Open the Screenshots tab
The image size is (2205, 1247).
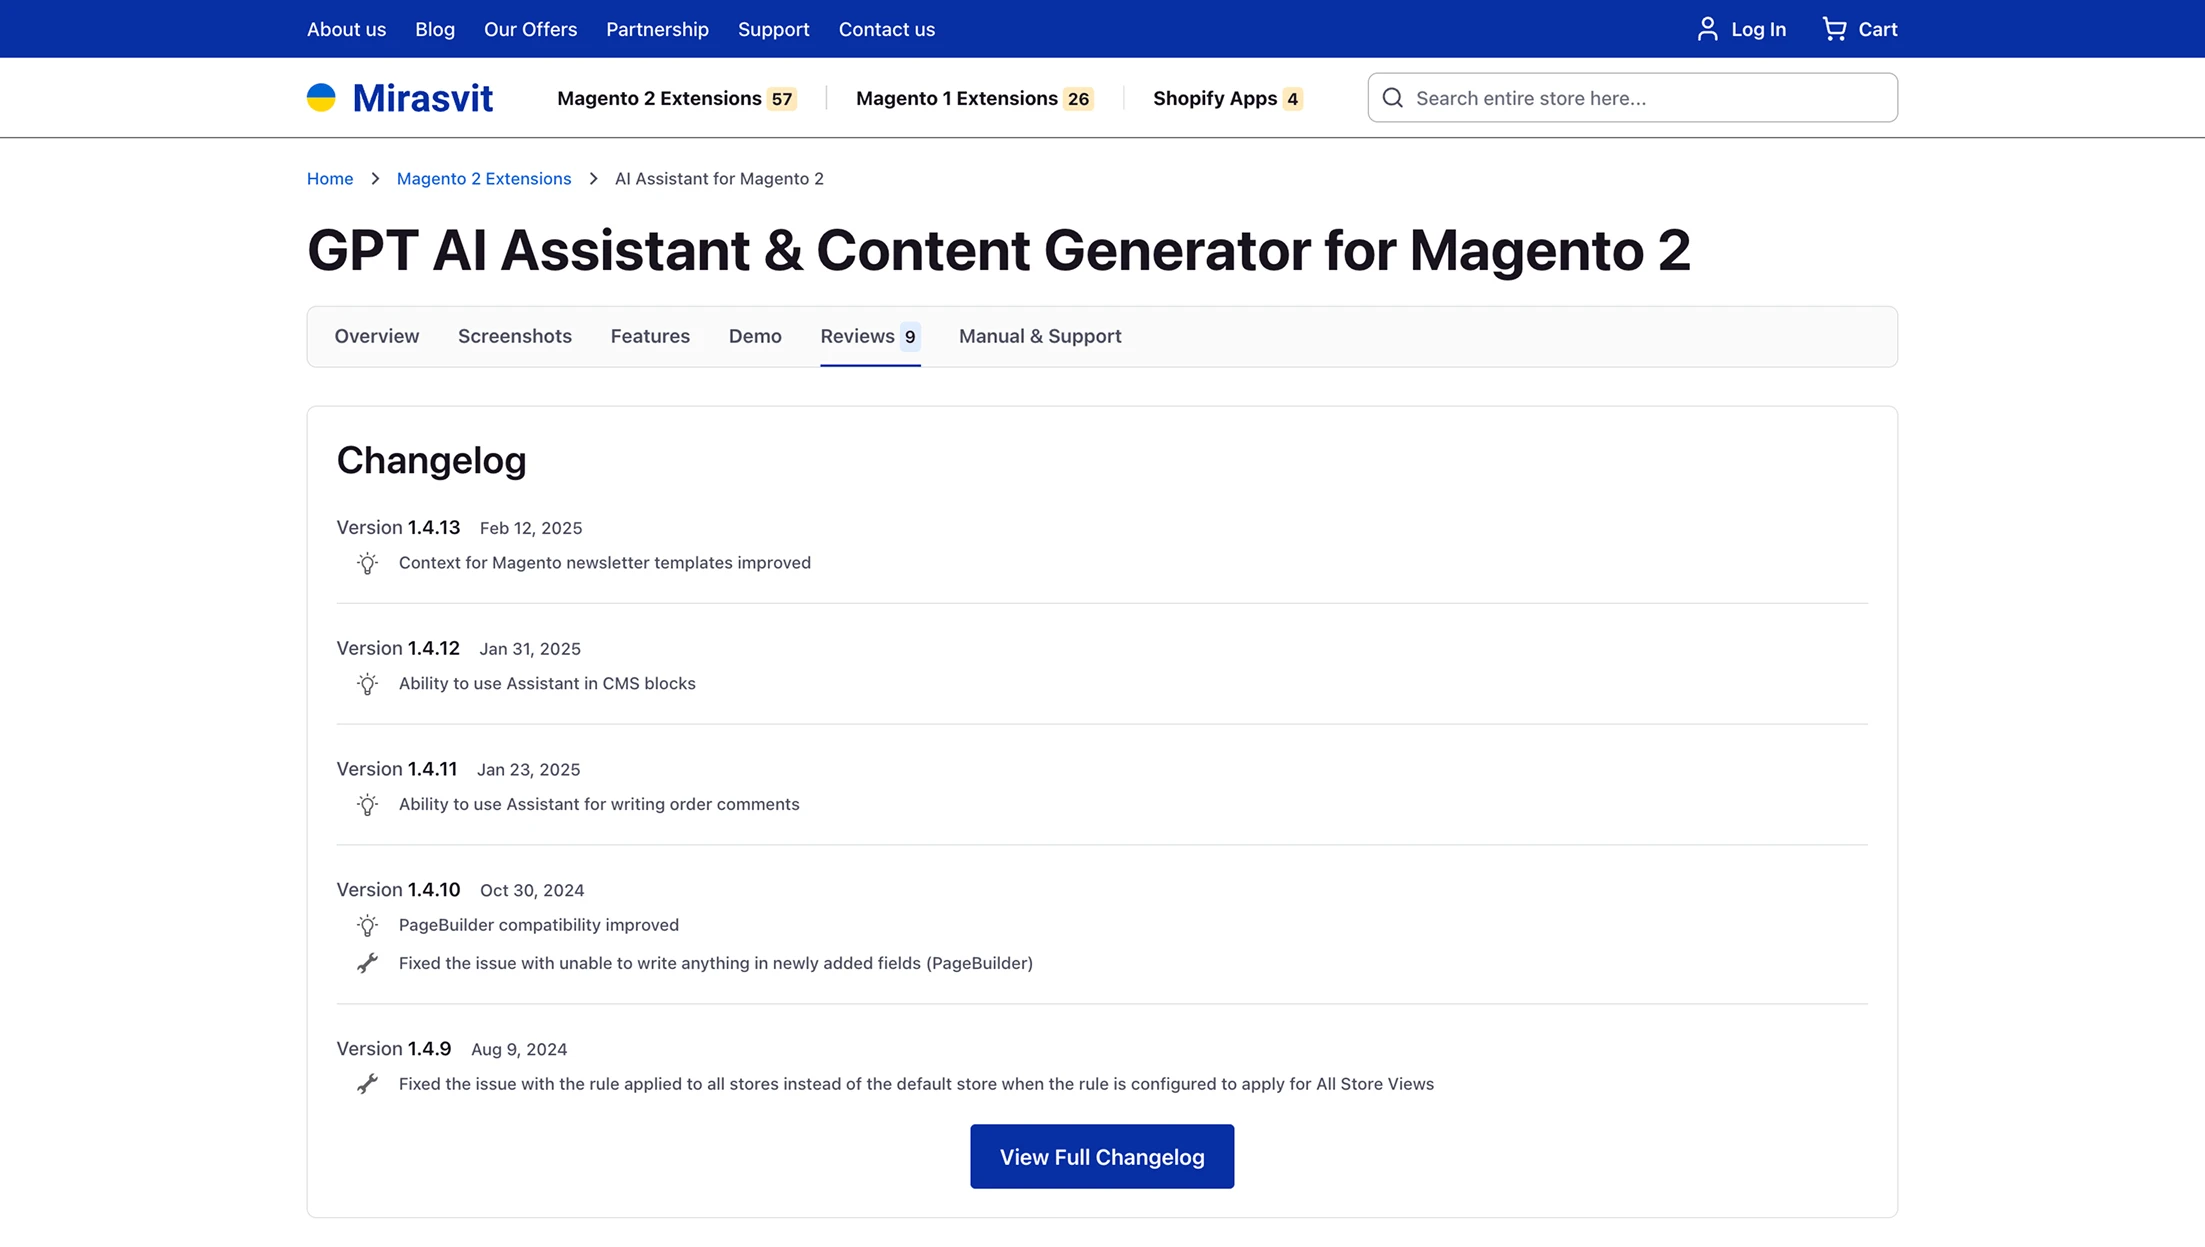click(x=514, y=336)
